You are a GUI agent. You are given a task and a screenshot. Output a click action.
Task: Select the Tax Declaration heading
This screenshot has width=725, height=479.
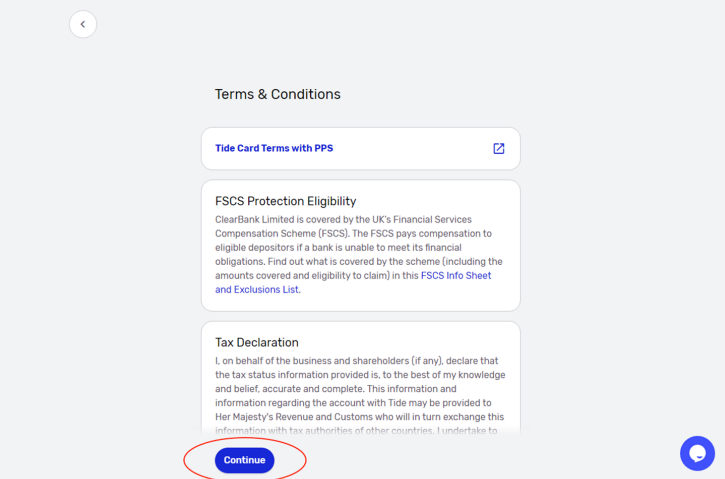pyautogui.click(x=257, y=343)
